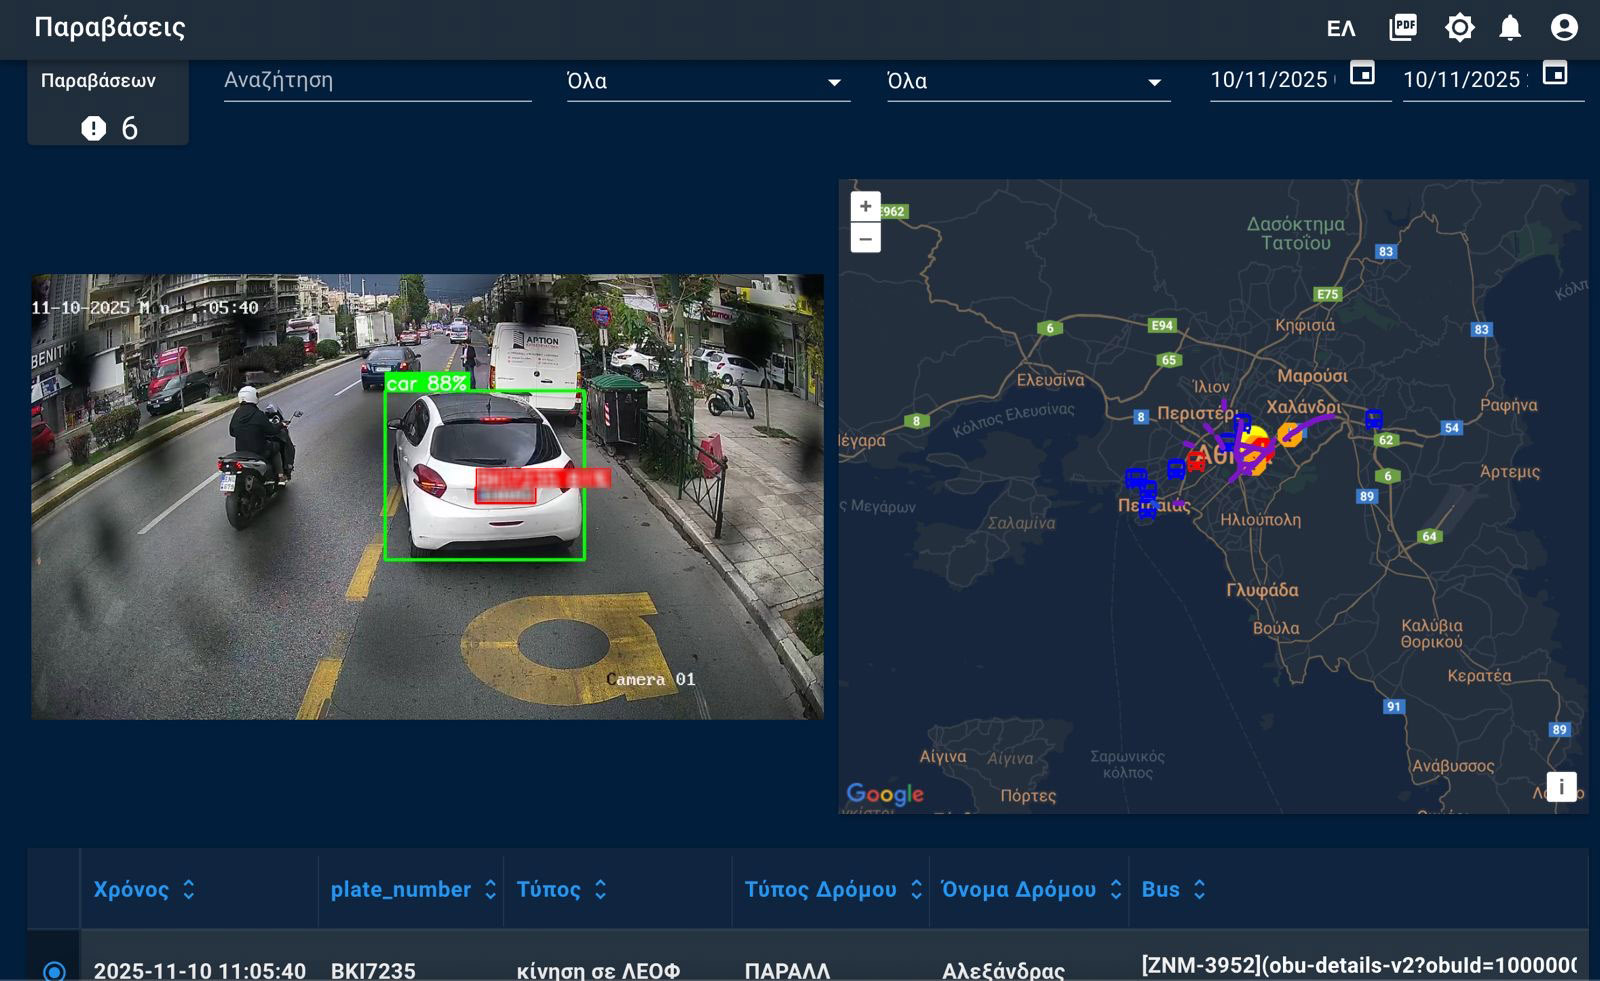Screen dimensions: 1600x981
Task: Click the Αναζήτηση search field
Action: tap(377, 81)
